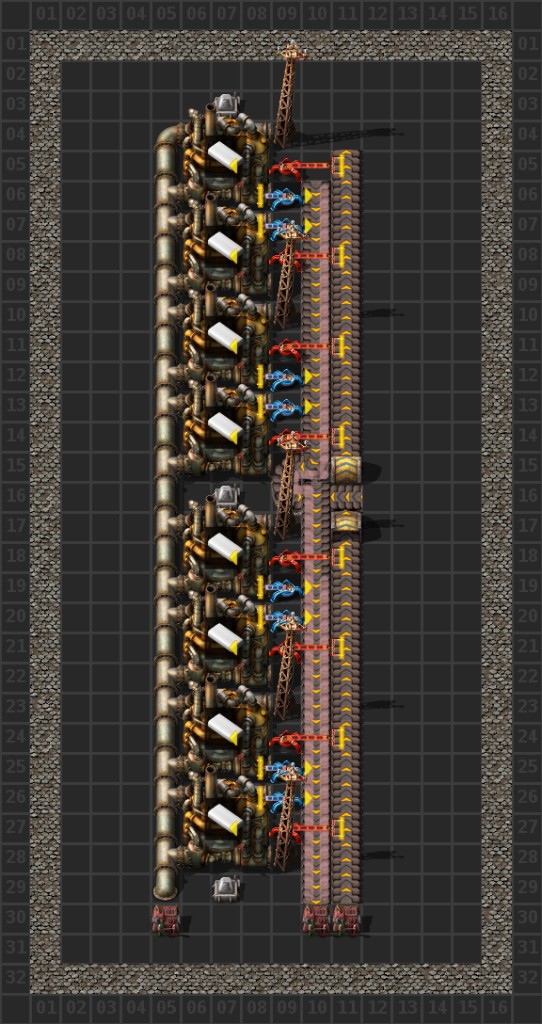Select the red long-handed inserter in row 14
The height and width of the screenshot is (1024, 542).
pos(310,438)
